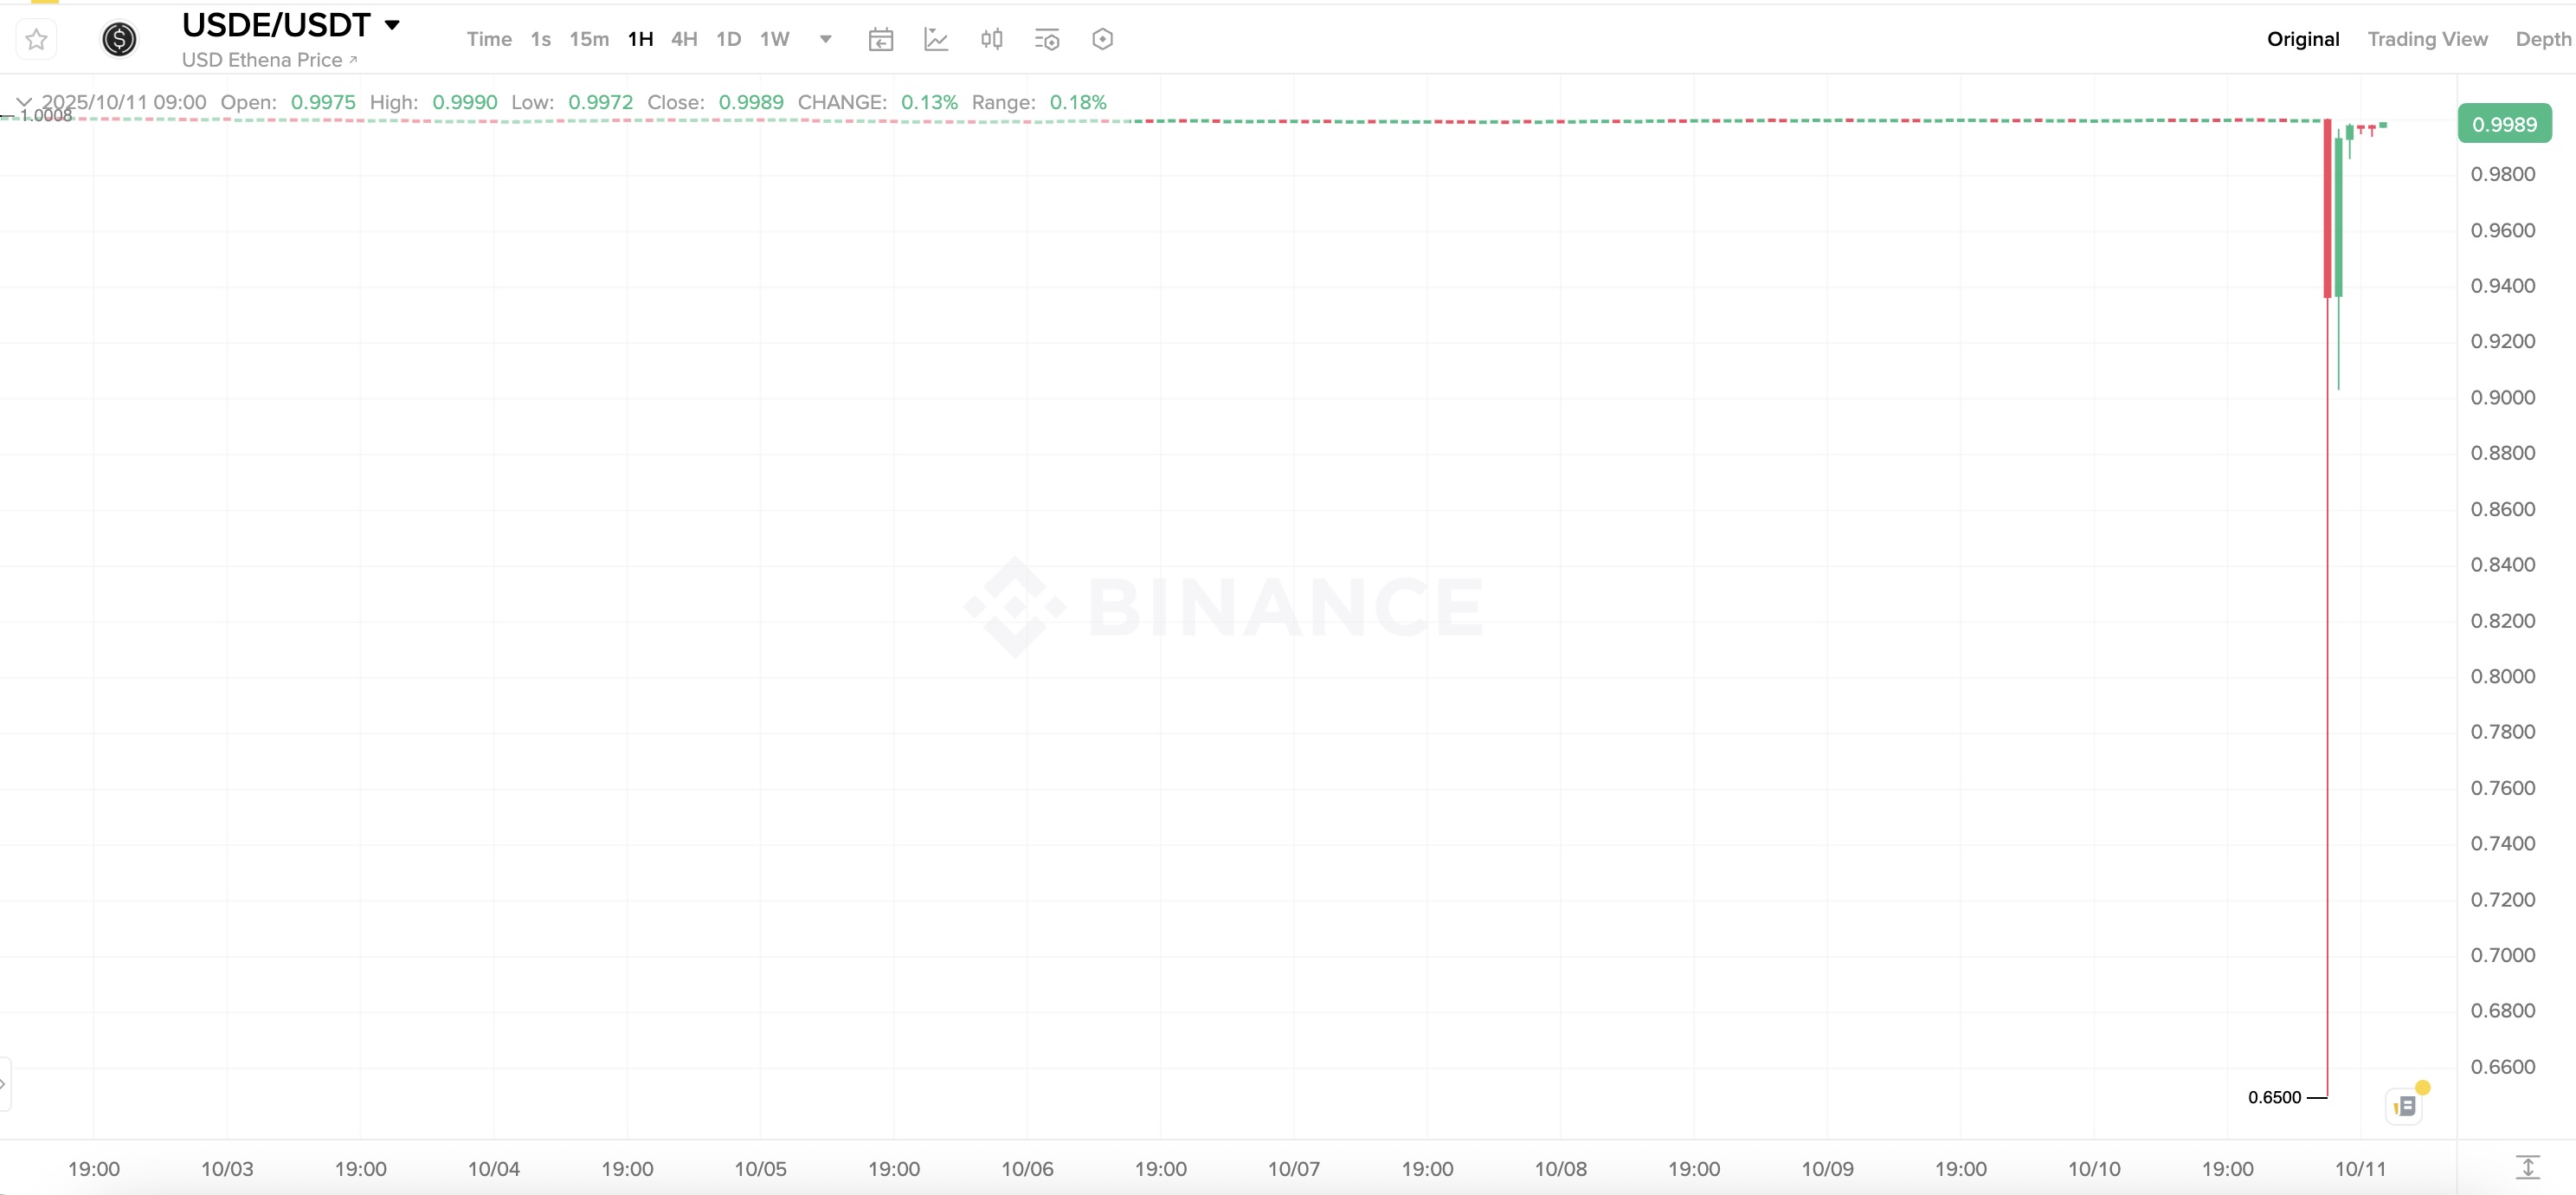
Task: Expand the more intervals dropdown arrow
Action: click(x=826, y=39)
